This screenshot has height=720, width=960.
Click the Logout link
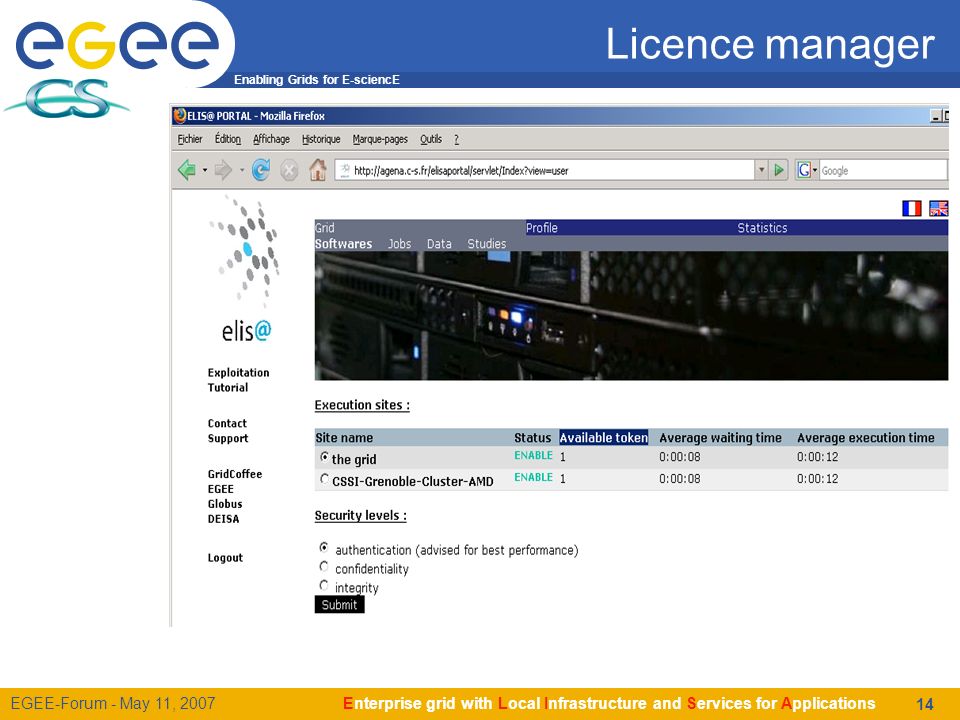tap(225, 558)
